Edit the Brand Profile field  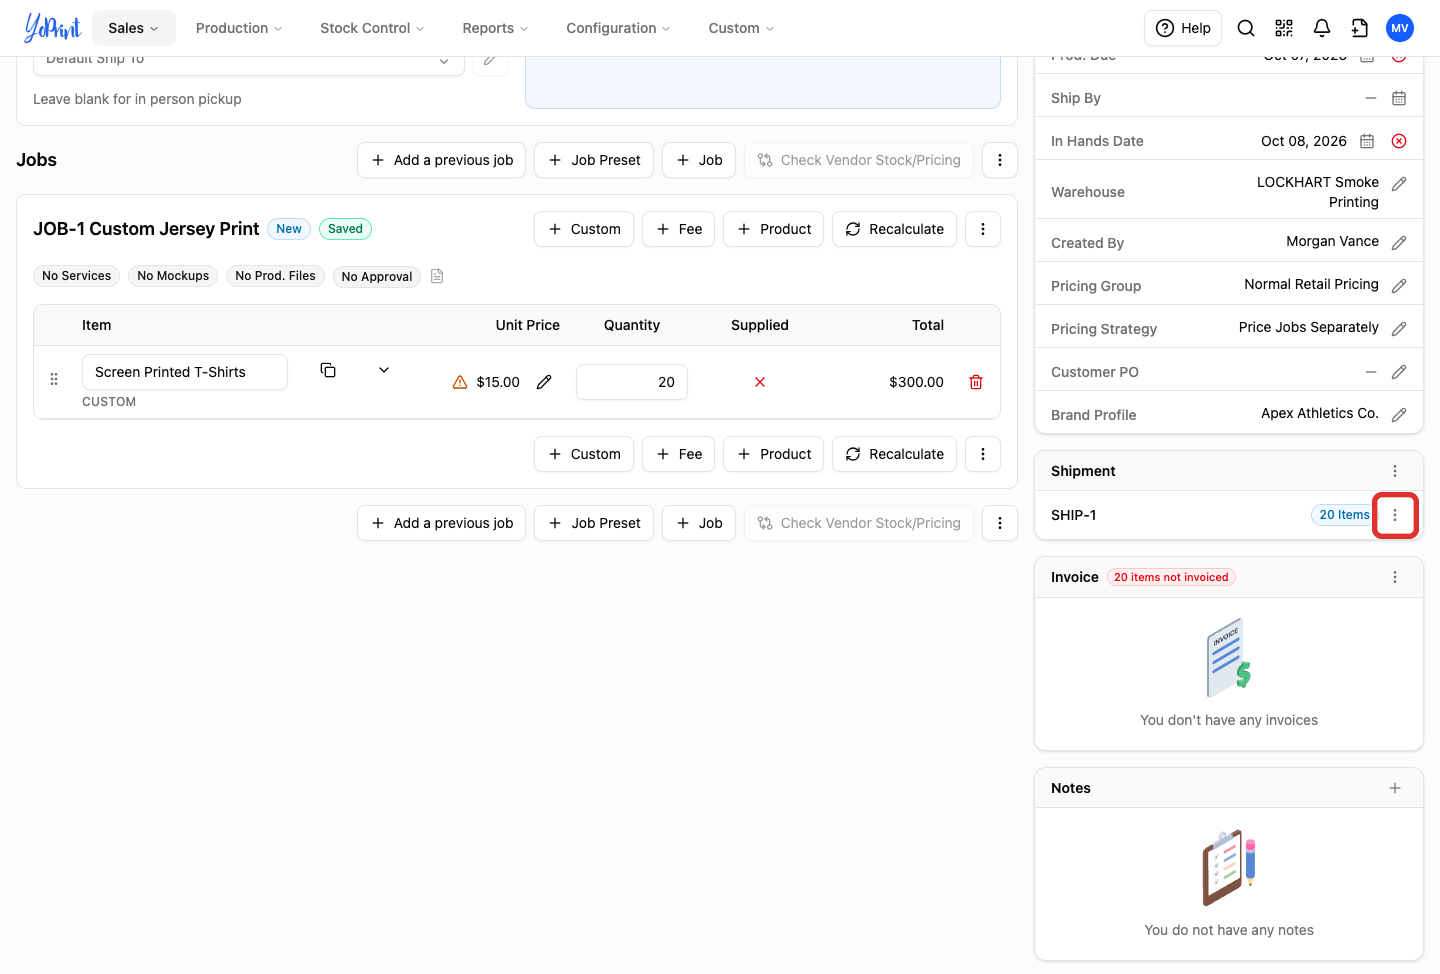click(x=1399, y=415)
